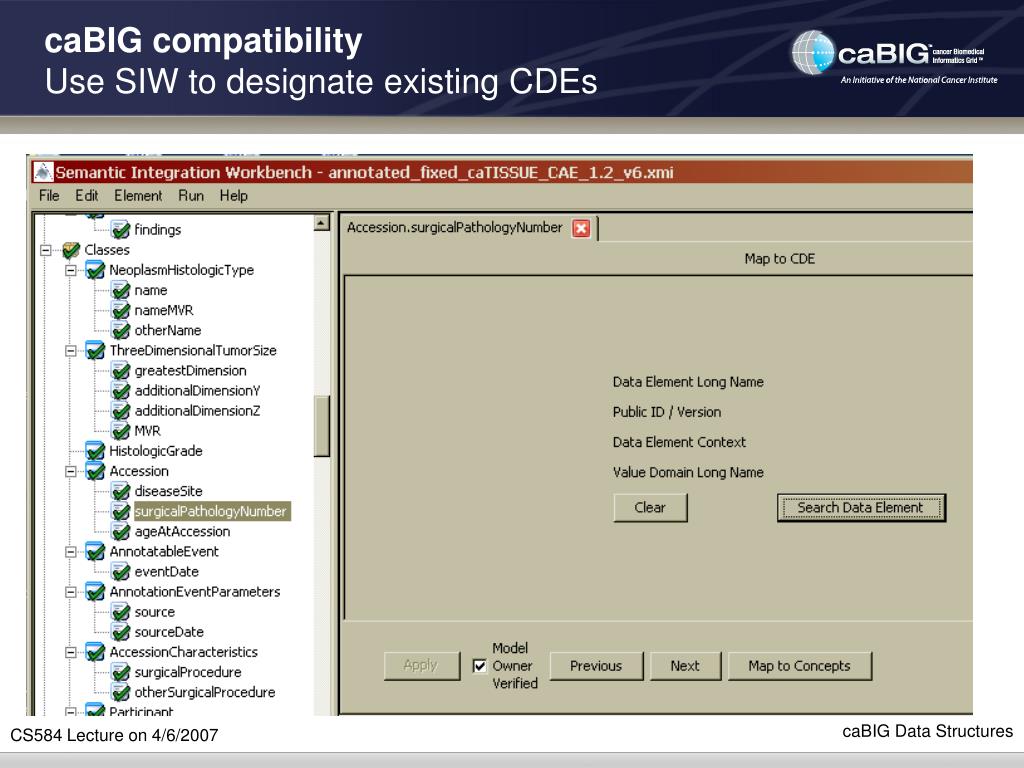Click the greatestDimension attribute icon
Screen dimensions: 1024x768
point(121,371)
